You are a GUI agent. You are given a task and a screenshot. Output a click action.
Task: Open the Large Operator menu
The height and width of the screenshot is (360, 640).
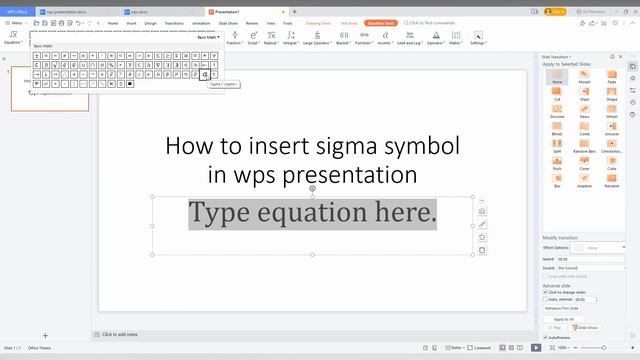[317, 38]
